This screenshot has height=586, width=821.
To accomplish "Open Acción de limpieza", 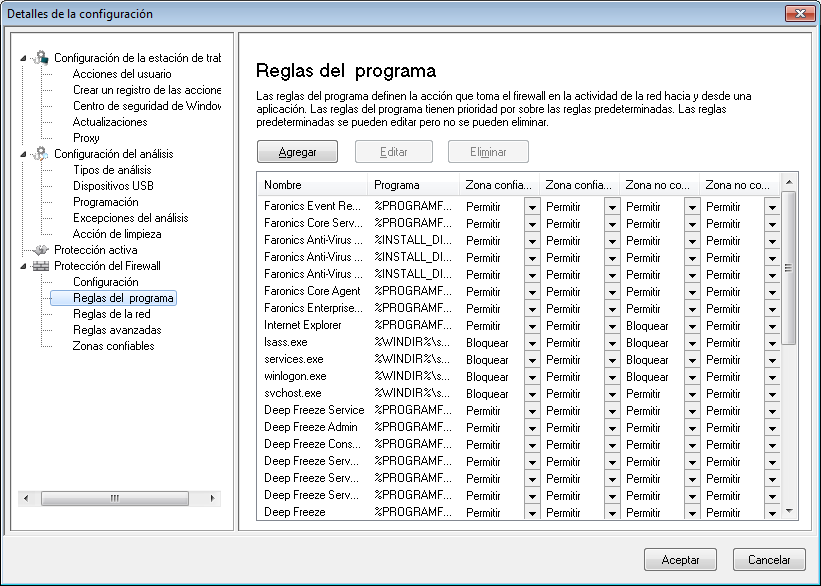I will pyautogui.click(x=117, y=234).
